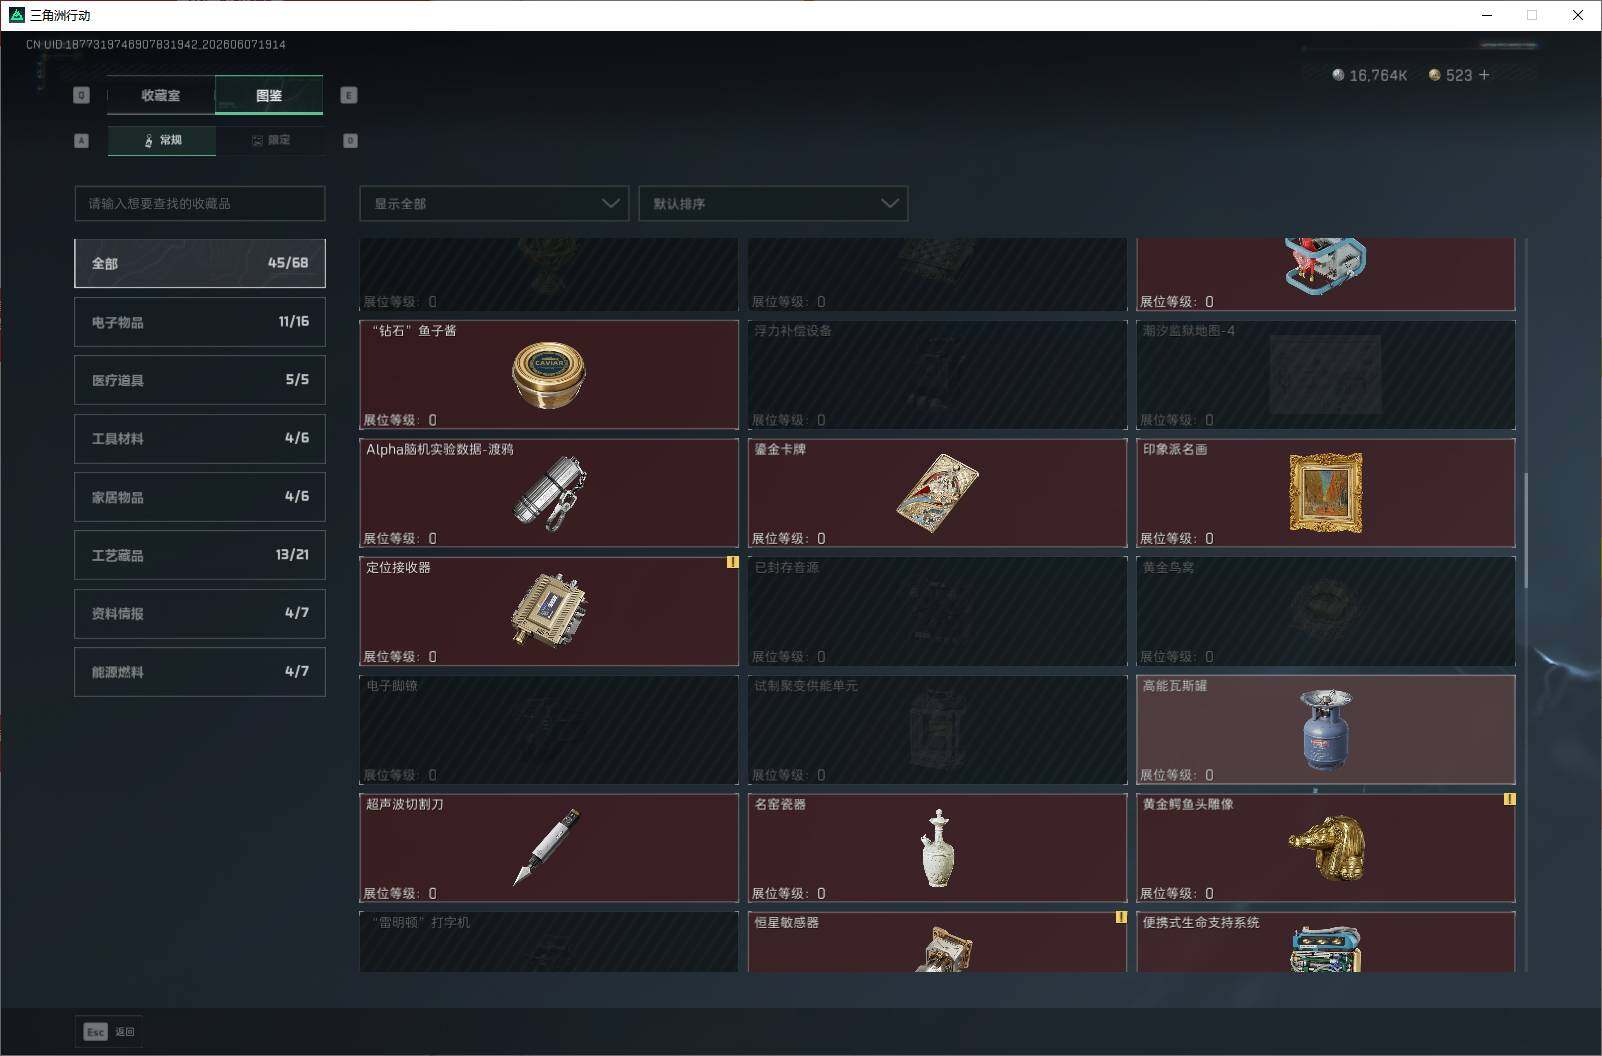Filter by 医疗道具 5/5 category
Screen dimensions: 1602x1056
(x=200, y=380)
